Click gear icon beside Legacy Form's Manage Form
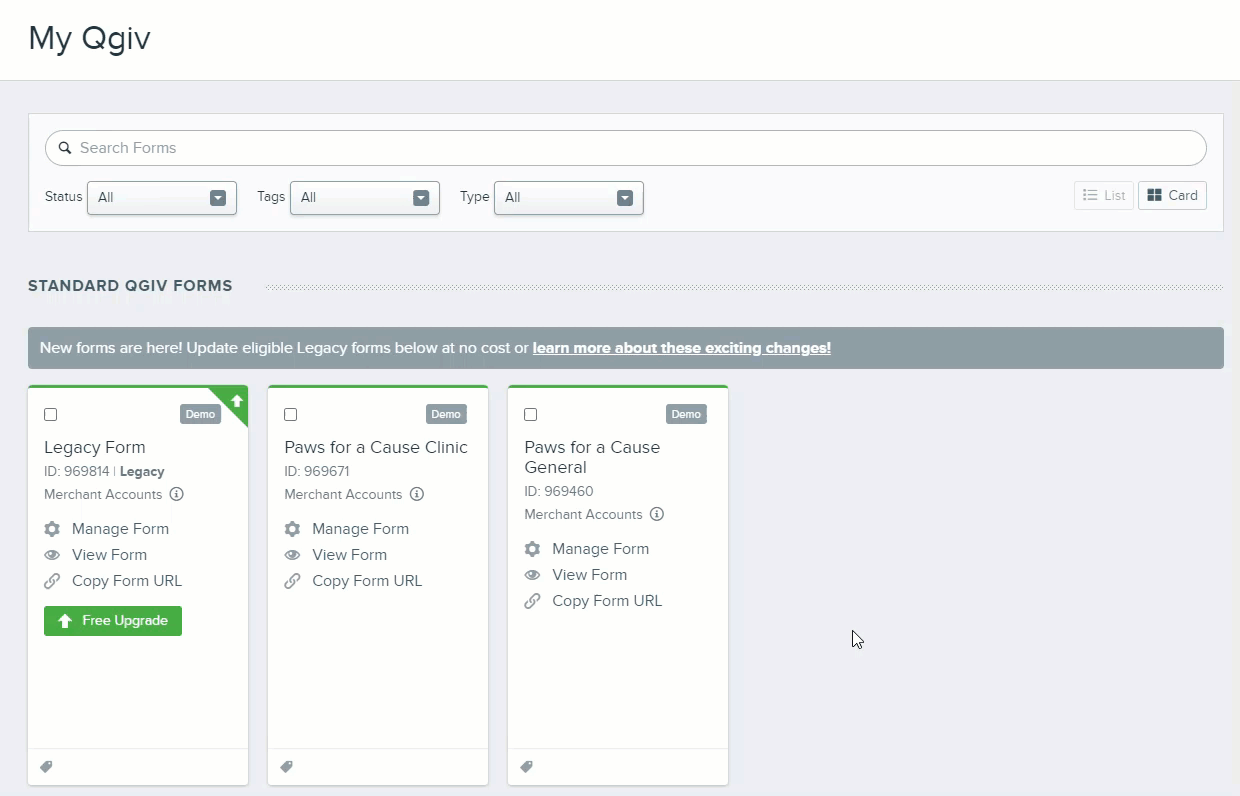This screenshot has width=1240, height=796. coord(52,529)
